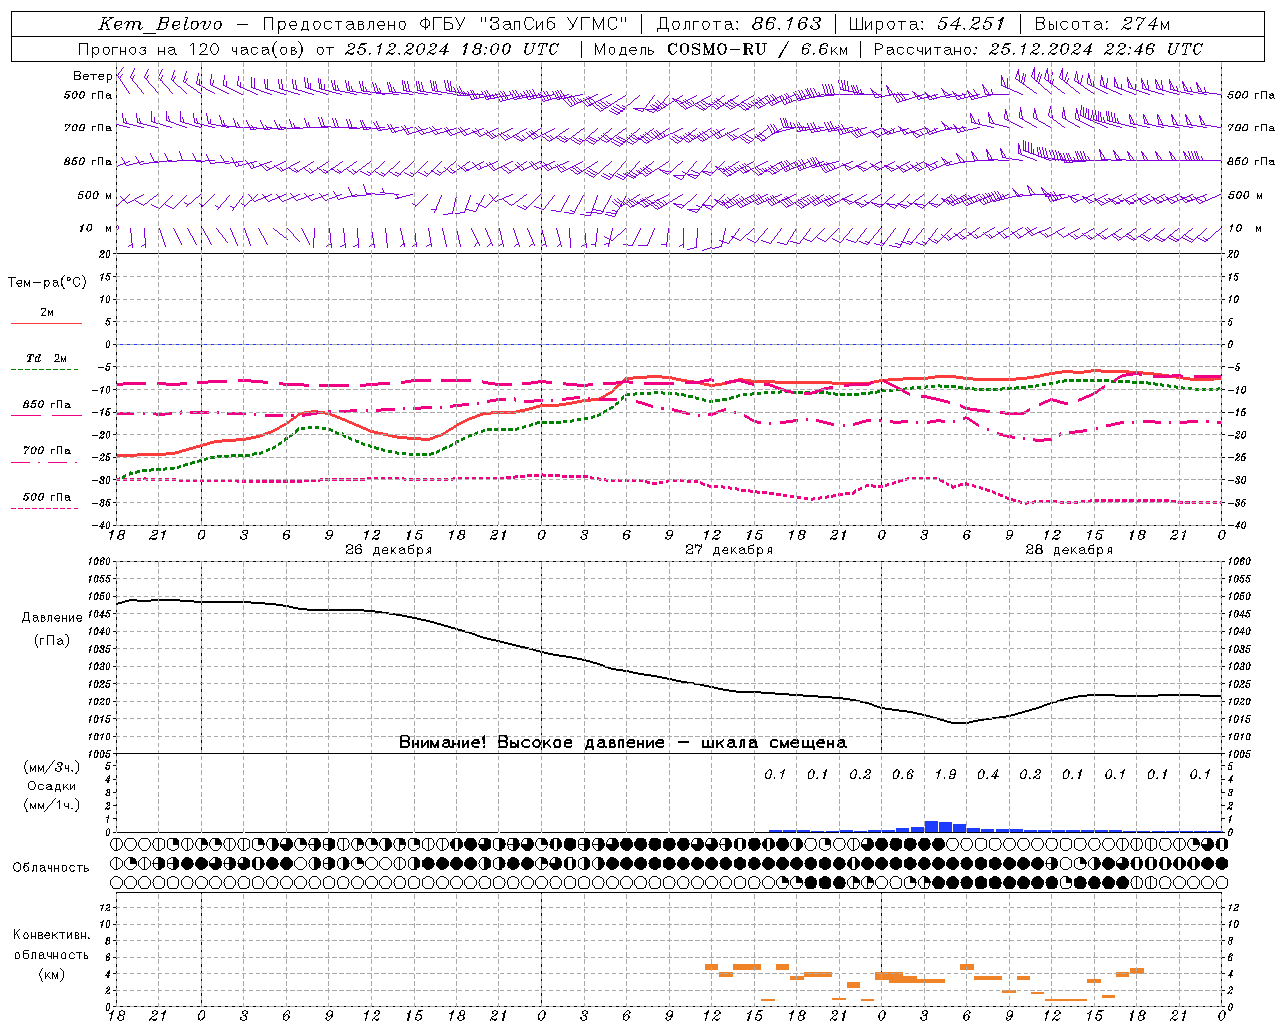
Task: Click the Td 2м legend entry
Action: point(46,358)
